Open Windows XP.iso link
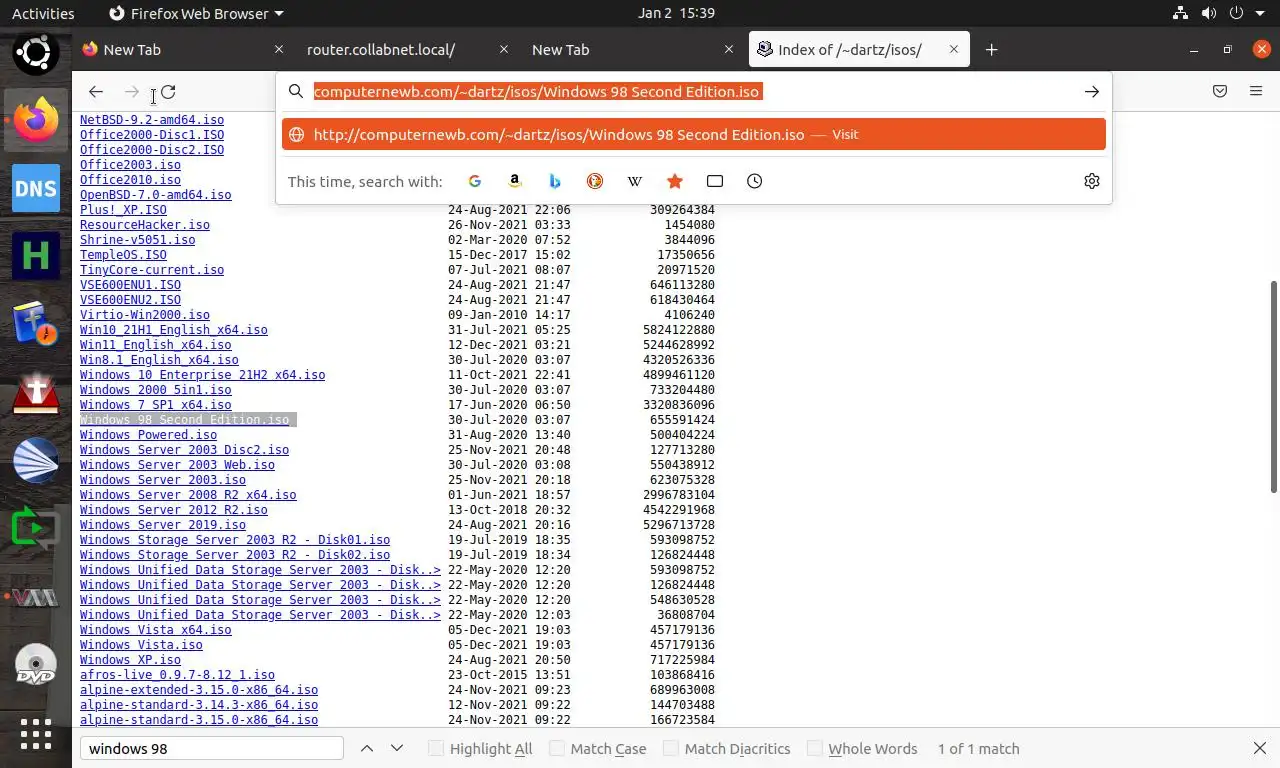 pyautogui.click(x=130, y=660)
